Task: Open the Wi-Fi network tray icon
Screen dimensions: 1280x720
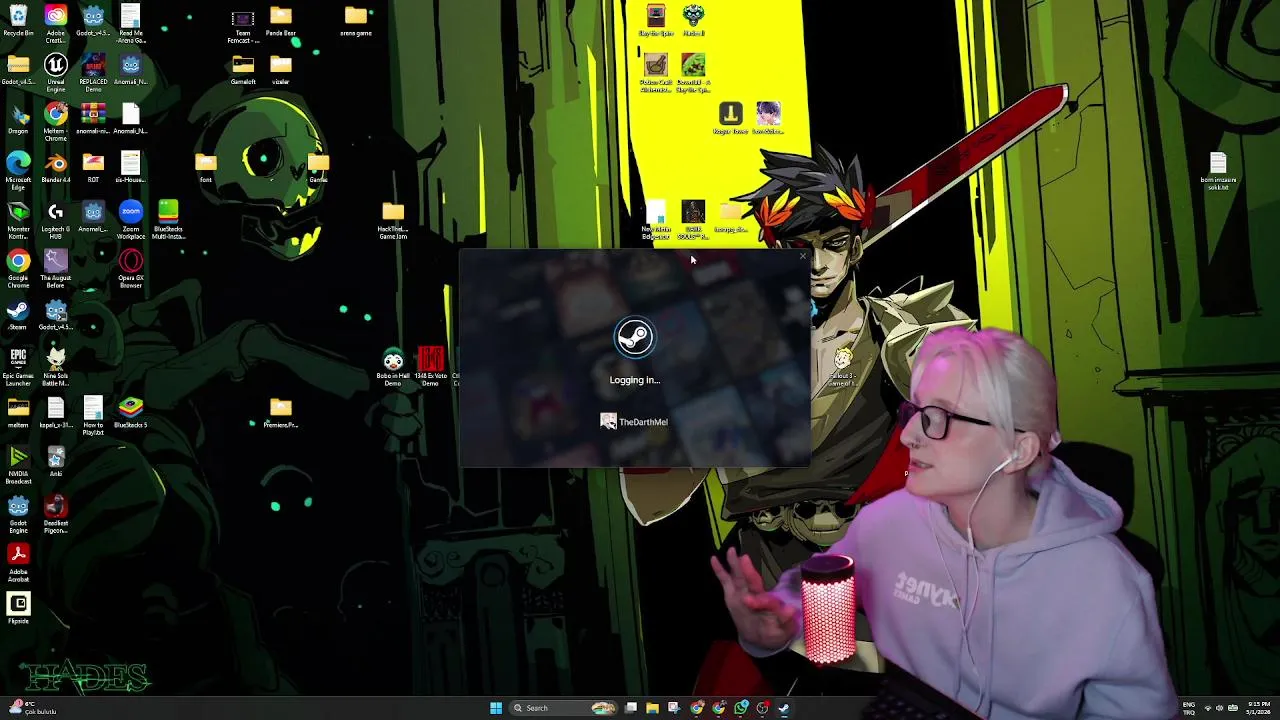Action: (1208, 708)
